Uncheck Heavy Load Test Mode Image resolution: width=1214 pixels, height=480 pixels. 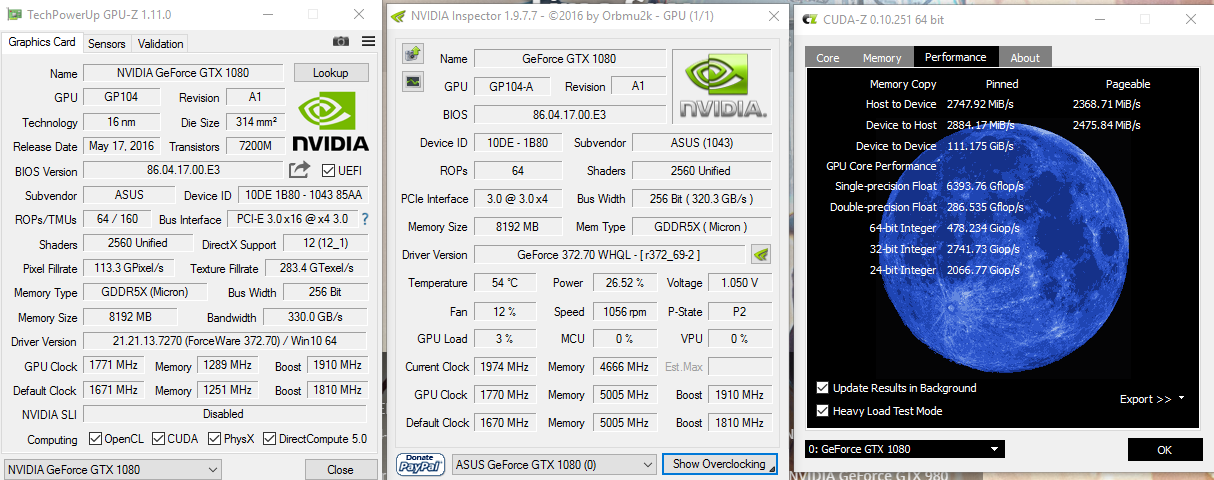pyautogui.click(x=823, y=411)
